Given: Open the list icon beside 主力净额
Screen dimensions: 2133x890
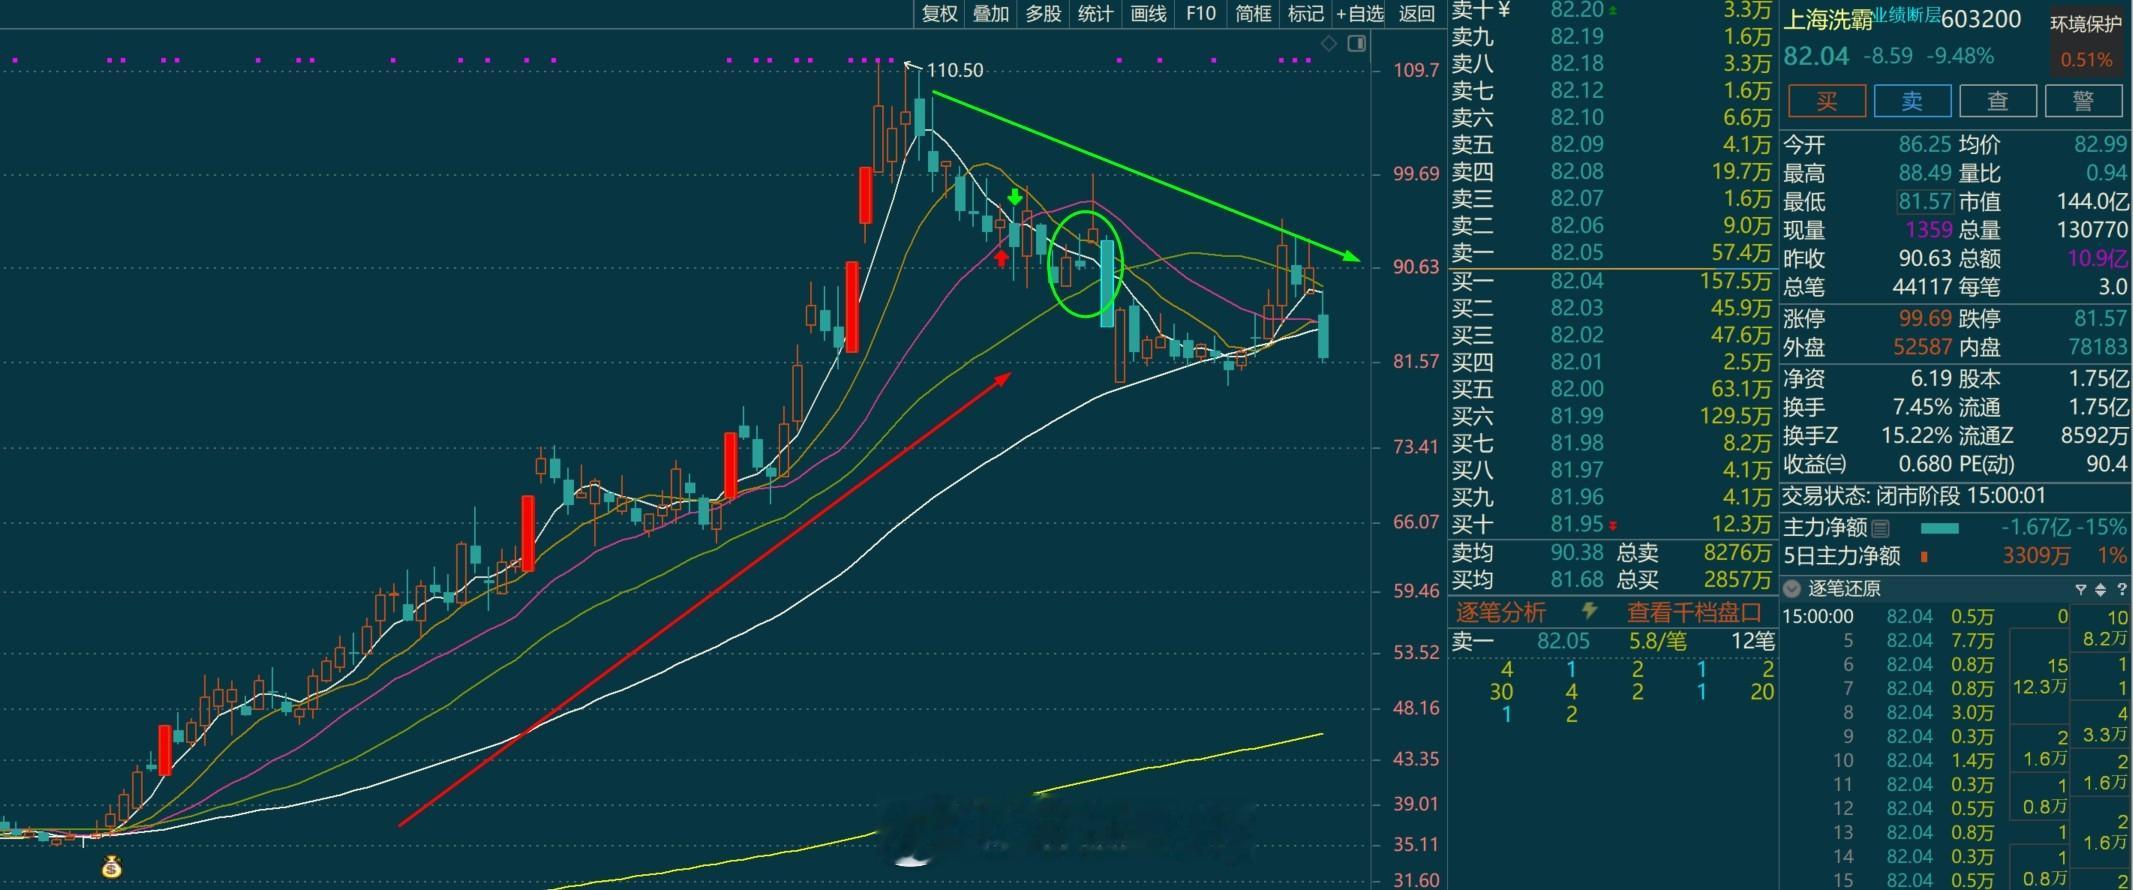Looking at the screenshot, I should pyautogui.click(x=1881, y=528).
